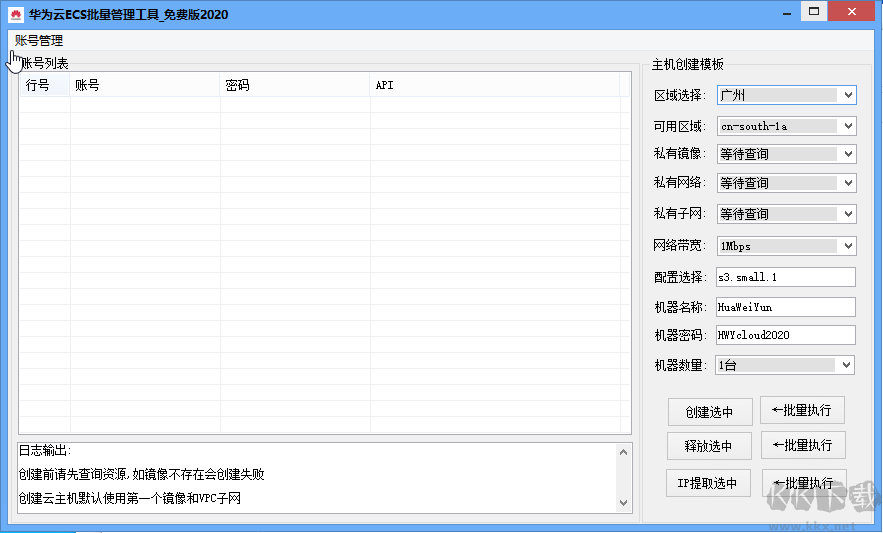883x533 pixels.
Task: Click 批量执行 button next to 创建选中
Action: point(802,410)
